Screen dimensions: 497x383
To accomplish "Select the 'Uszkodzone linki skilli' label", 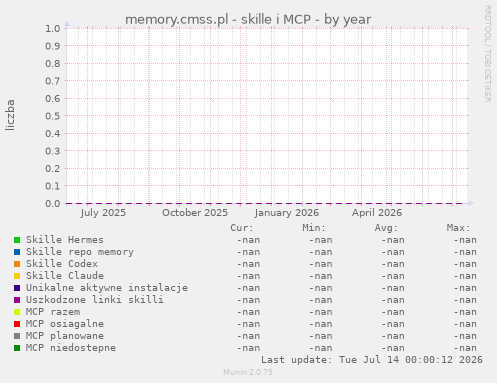I will click(x=95, y=300).
